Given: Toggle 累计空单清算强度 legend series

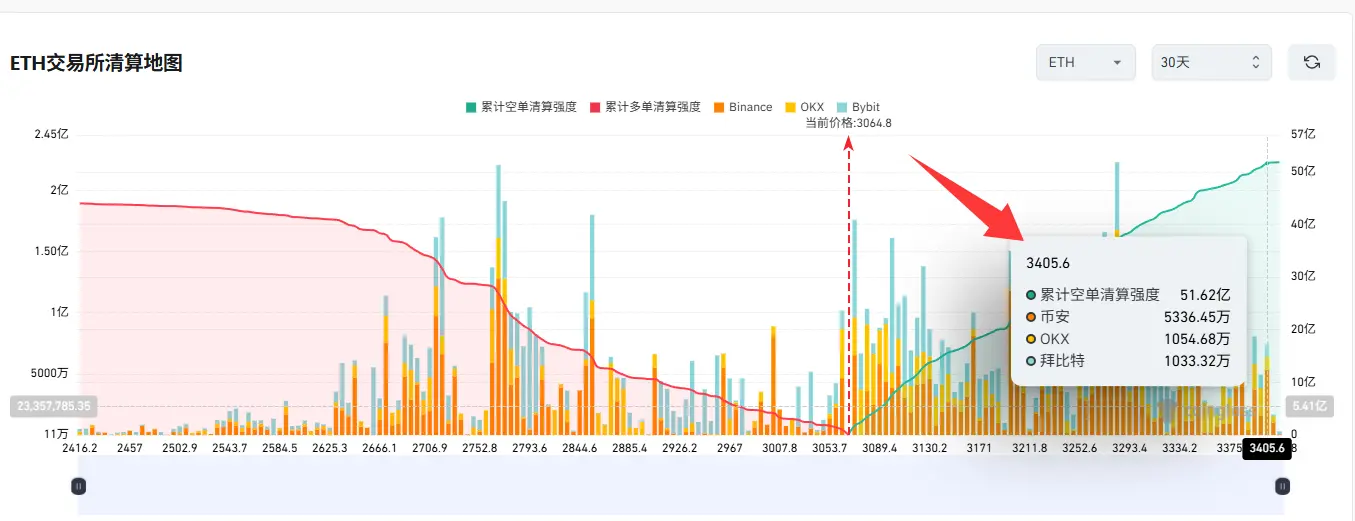Looking at the screenshot, I should (x=521, y=107).
